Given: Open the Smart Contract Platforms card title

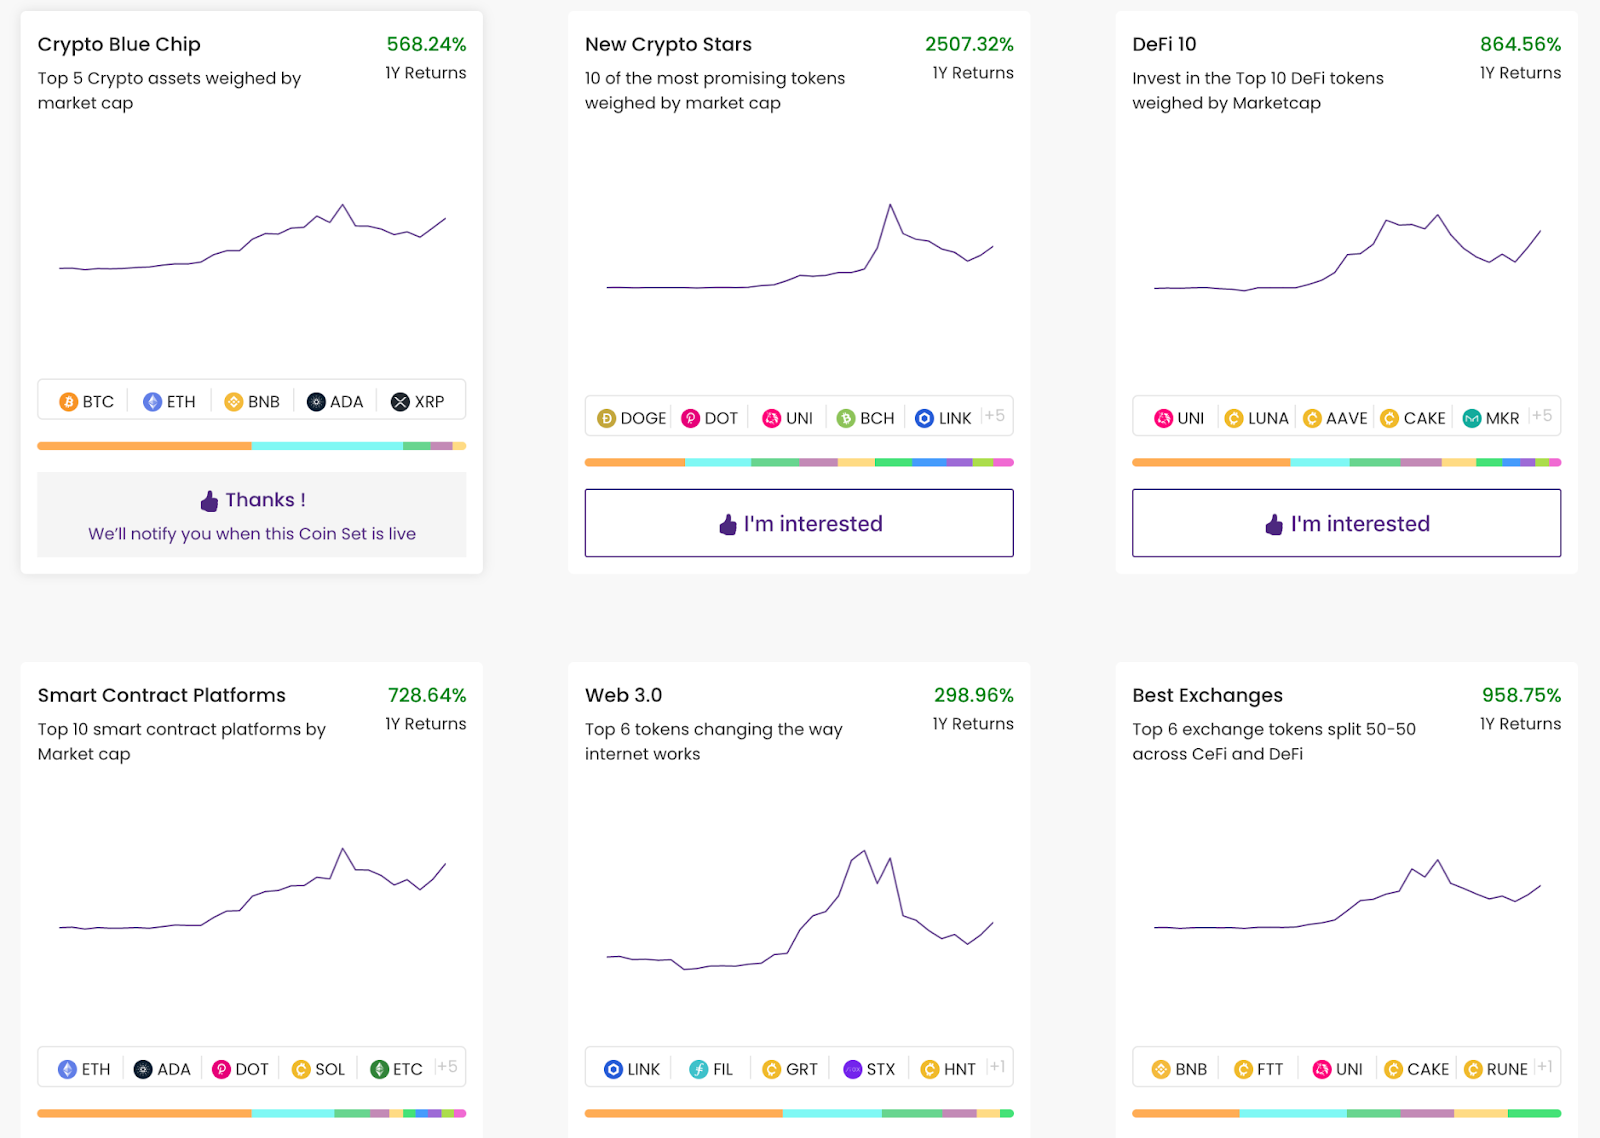Looking at the screenshot, I should (x=161, y=695).
